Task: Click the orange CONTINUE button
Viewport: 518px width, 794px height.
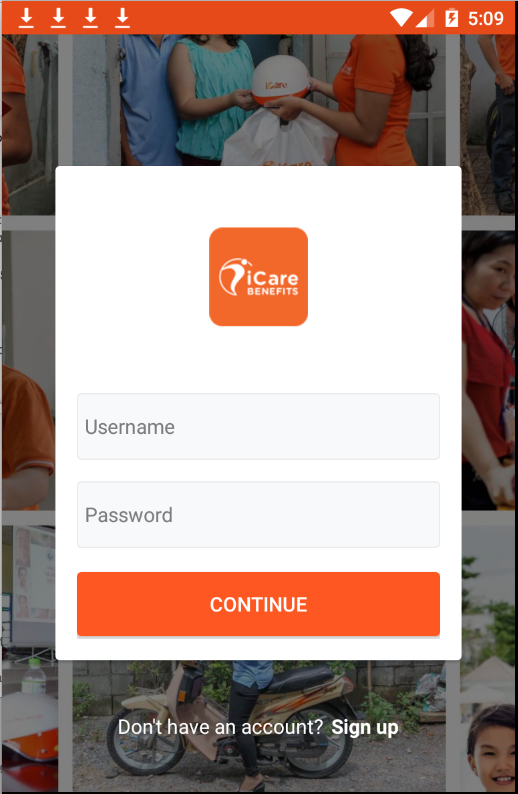Action: coord(258,604)
